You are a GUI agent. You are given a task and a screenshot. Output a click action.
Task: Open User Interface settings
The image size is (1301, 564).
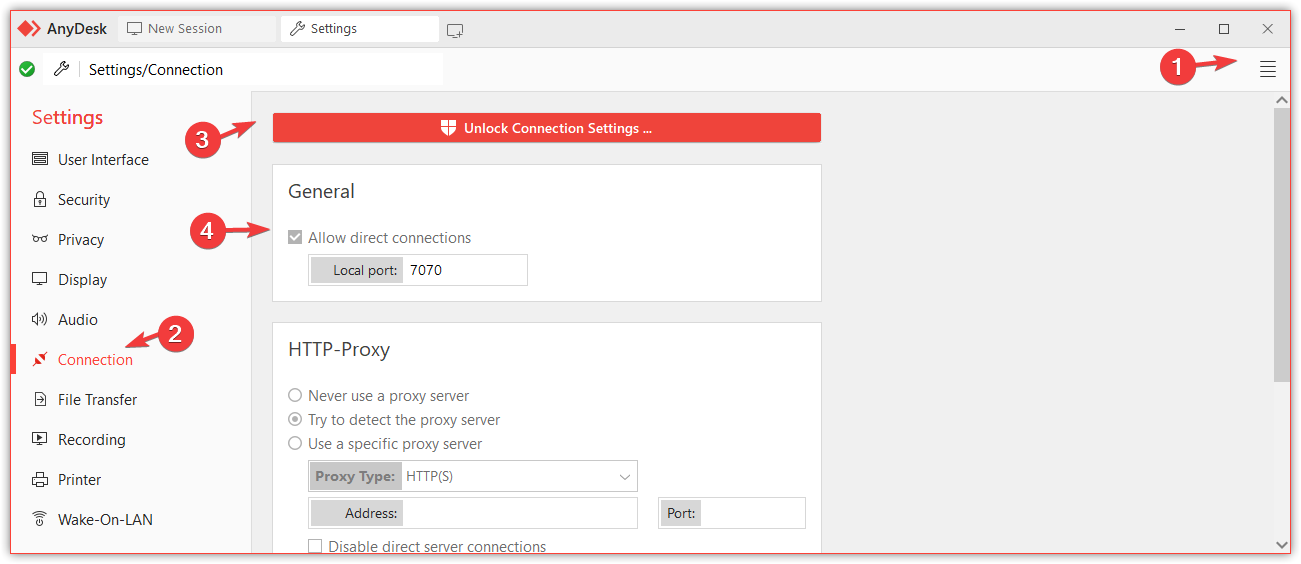[103, 159]
